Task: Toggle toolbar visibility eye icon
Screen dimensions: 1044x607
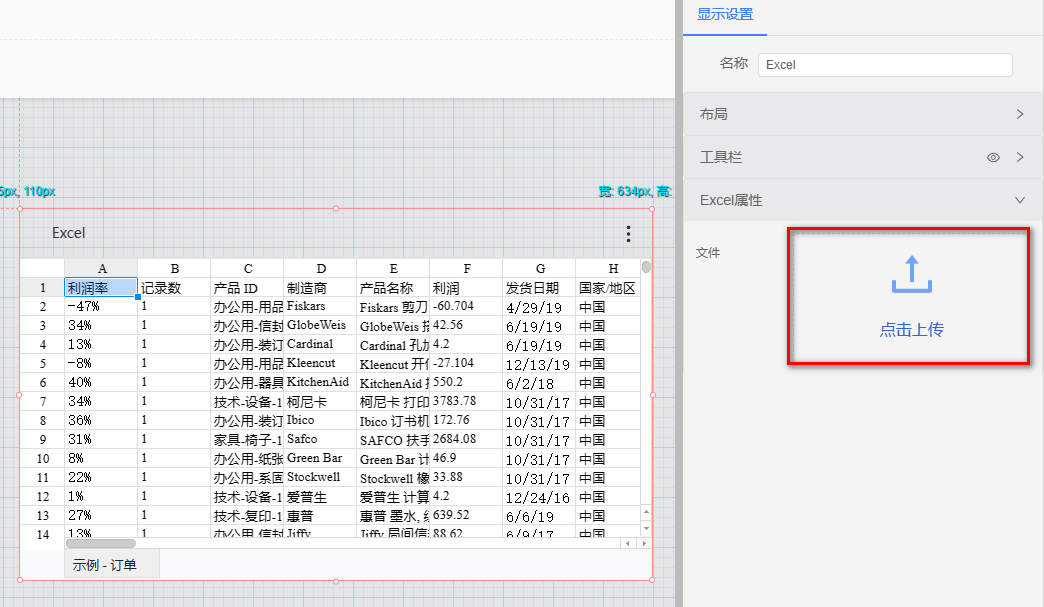Action: point(993,157)
